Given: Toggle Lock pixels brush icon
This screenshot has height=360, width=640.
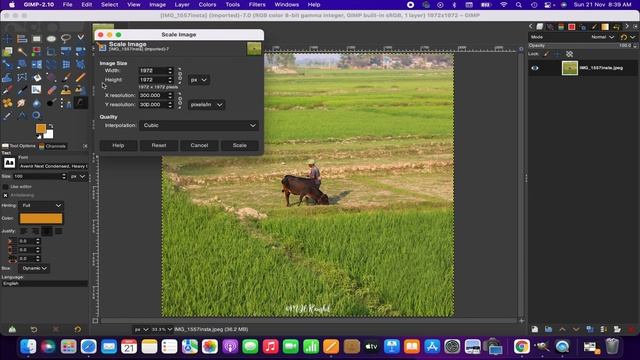Looking at the screenshot, I should tap(546, 54).
